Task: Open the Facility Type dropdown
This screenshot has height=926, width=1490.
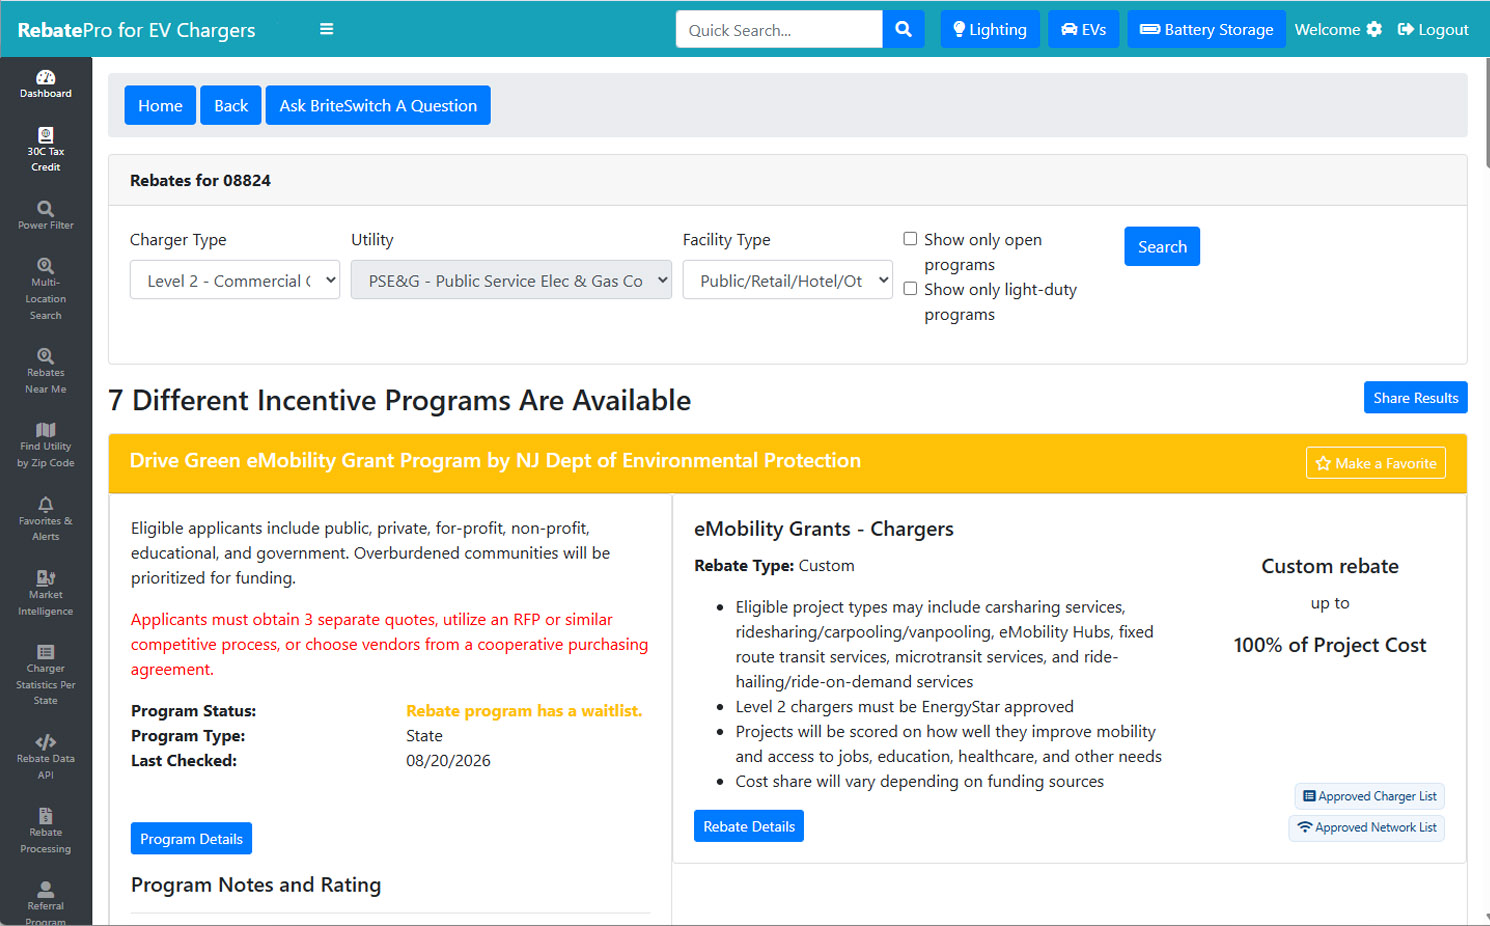Action: click(x=788, y=280)
